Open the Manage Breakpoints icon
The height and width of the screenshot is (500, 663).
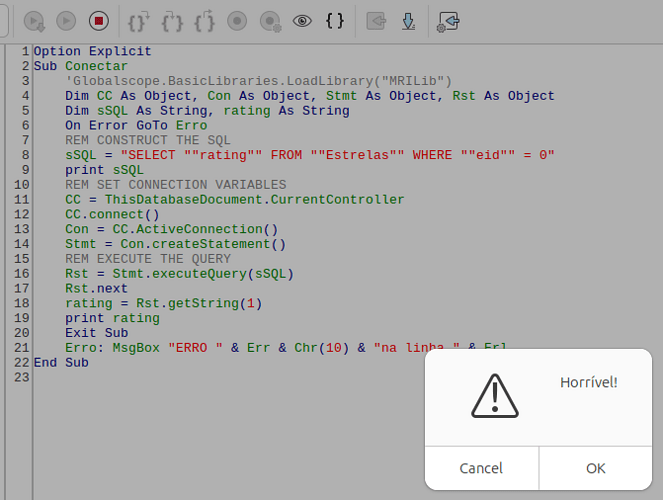[270, 20]
